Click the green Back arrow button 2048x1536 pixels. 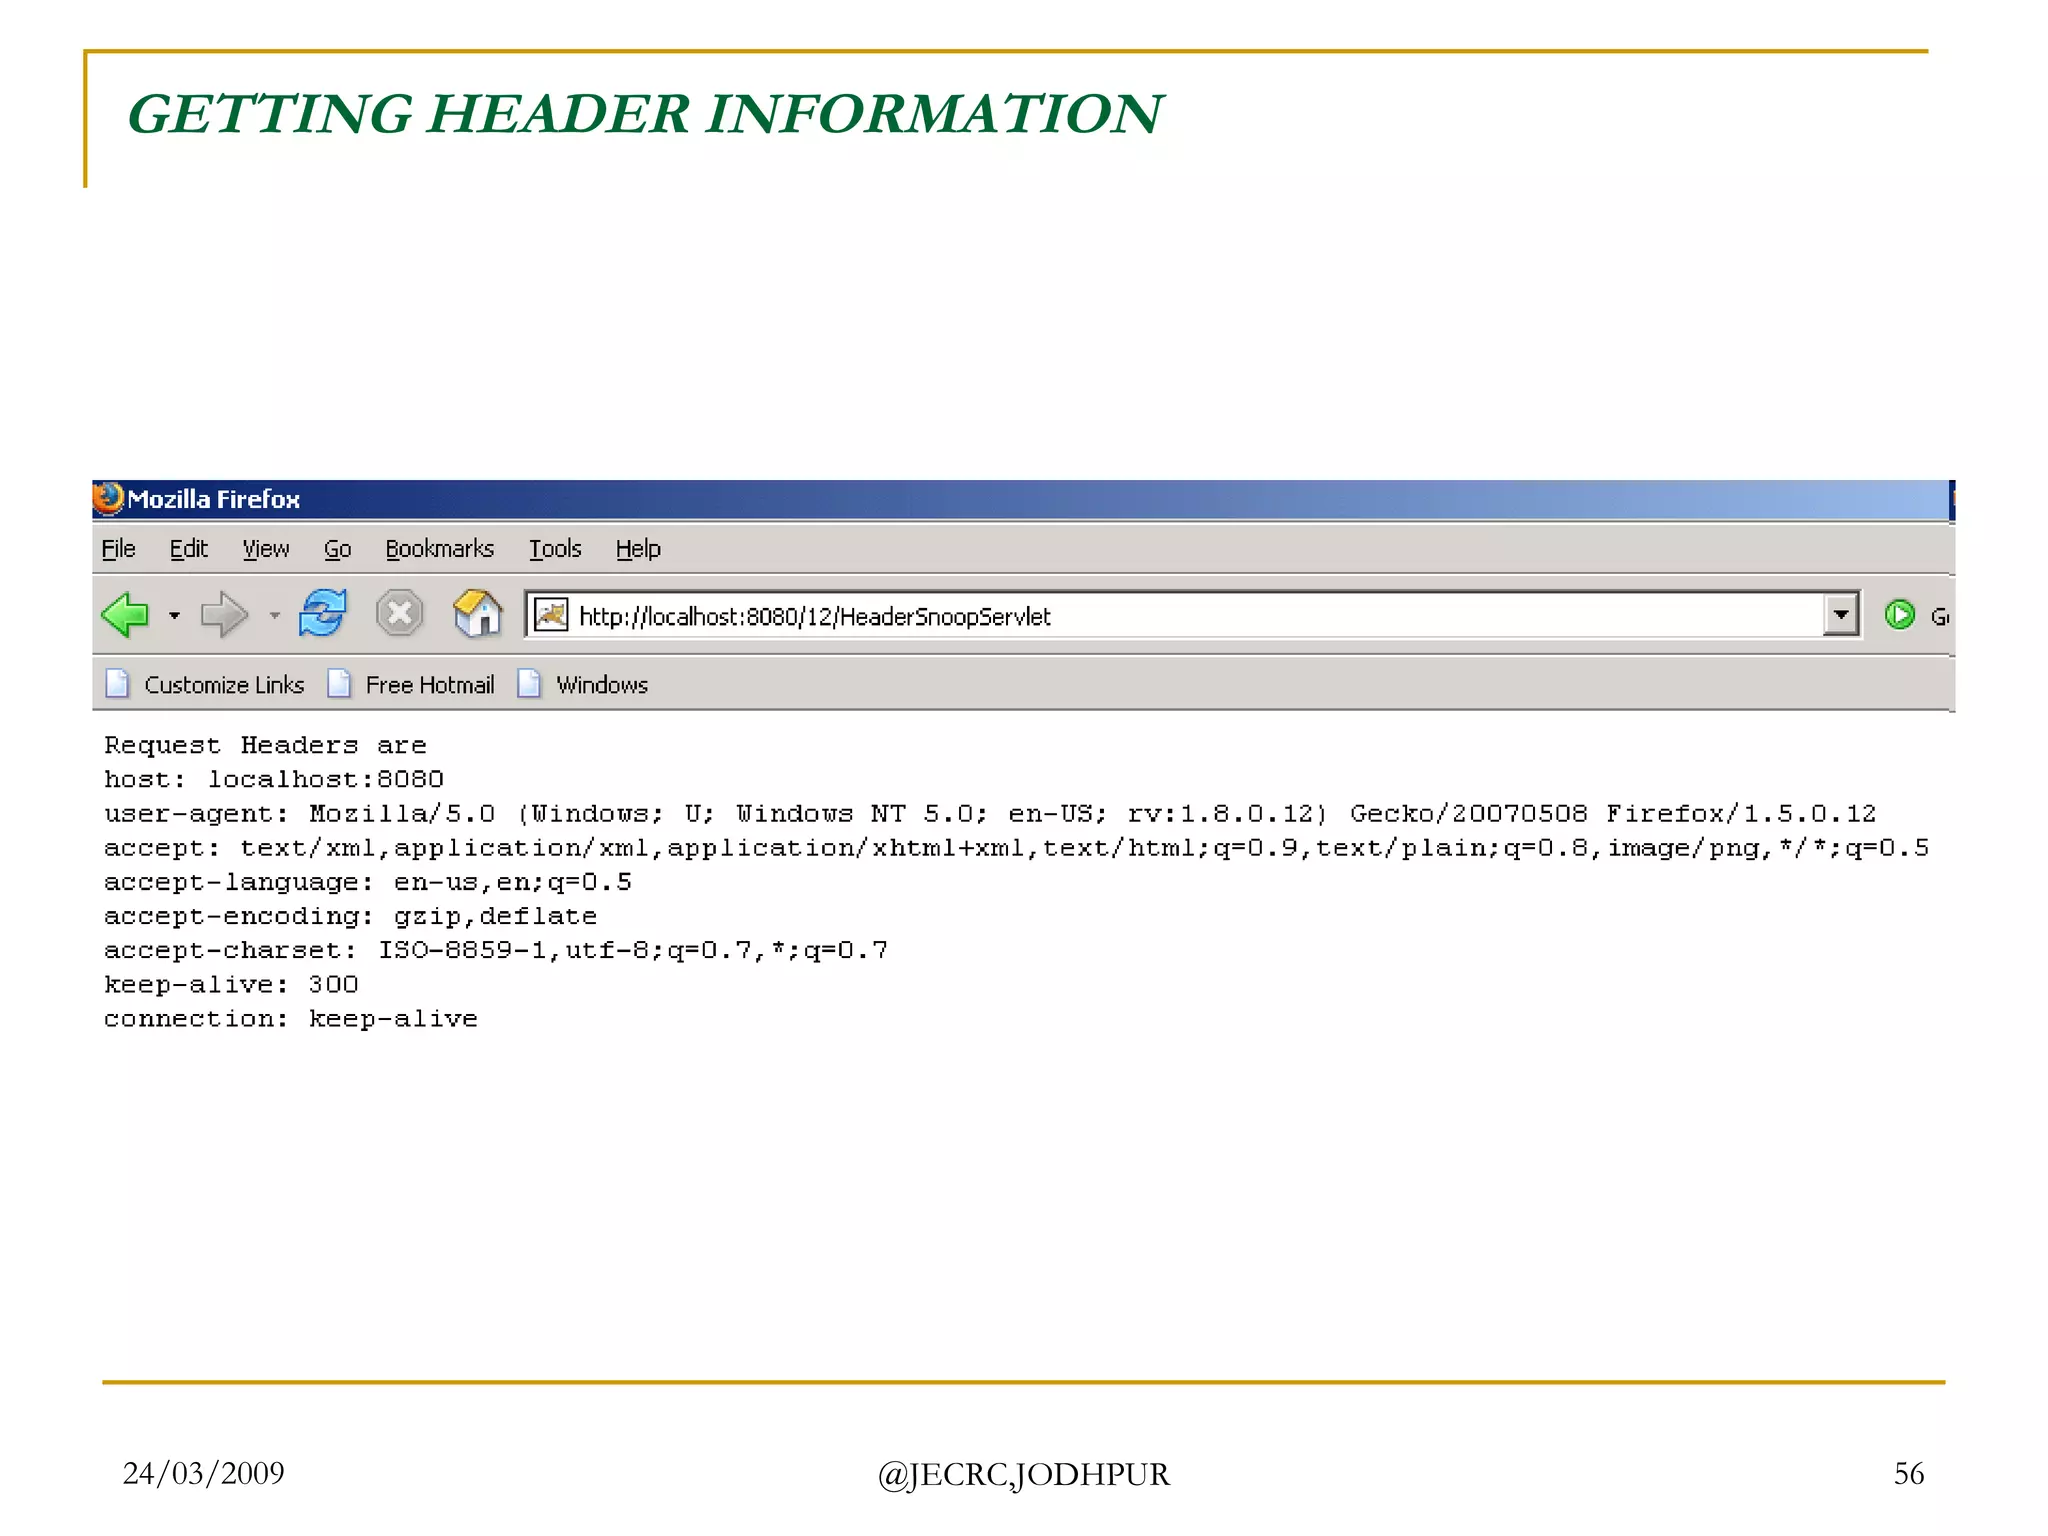[x=126, y=614]
